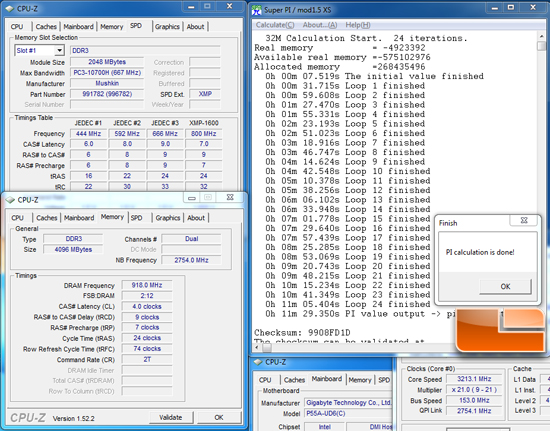Click the Module Size value 2048 MBytes
This screenshot has height=431, width=550.
107,62
